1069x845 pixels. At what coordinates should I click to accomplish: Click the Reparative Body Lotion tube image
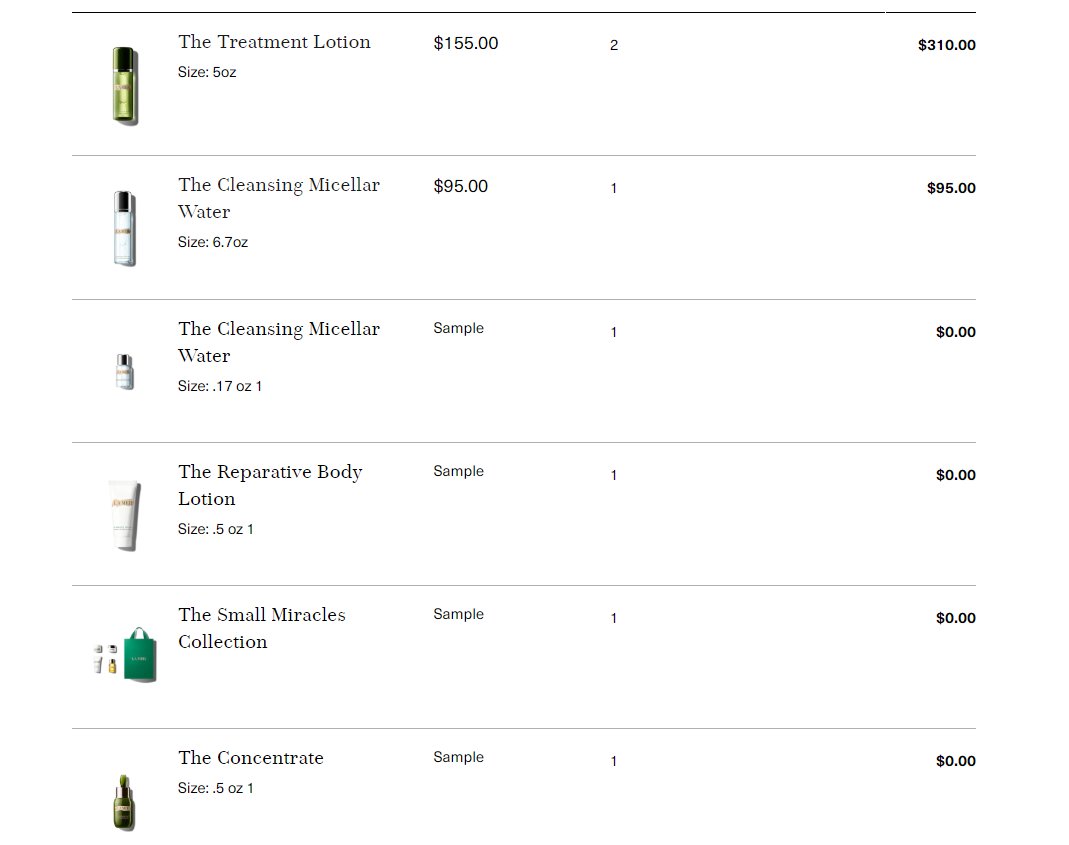pyautogui.click(x=125, y=515)
